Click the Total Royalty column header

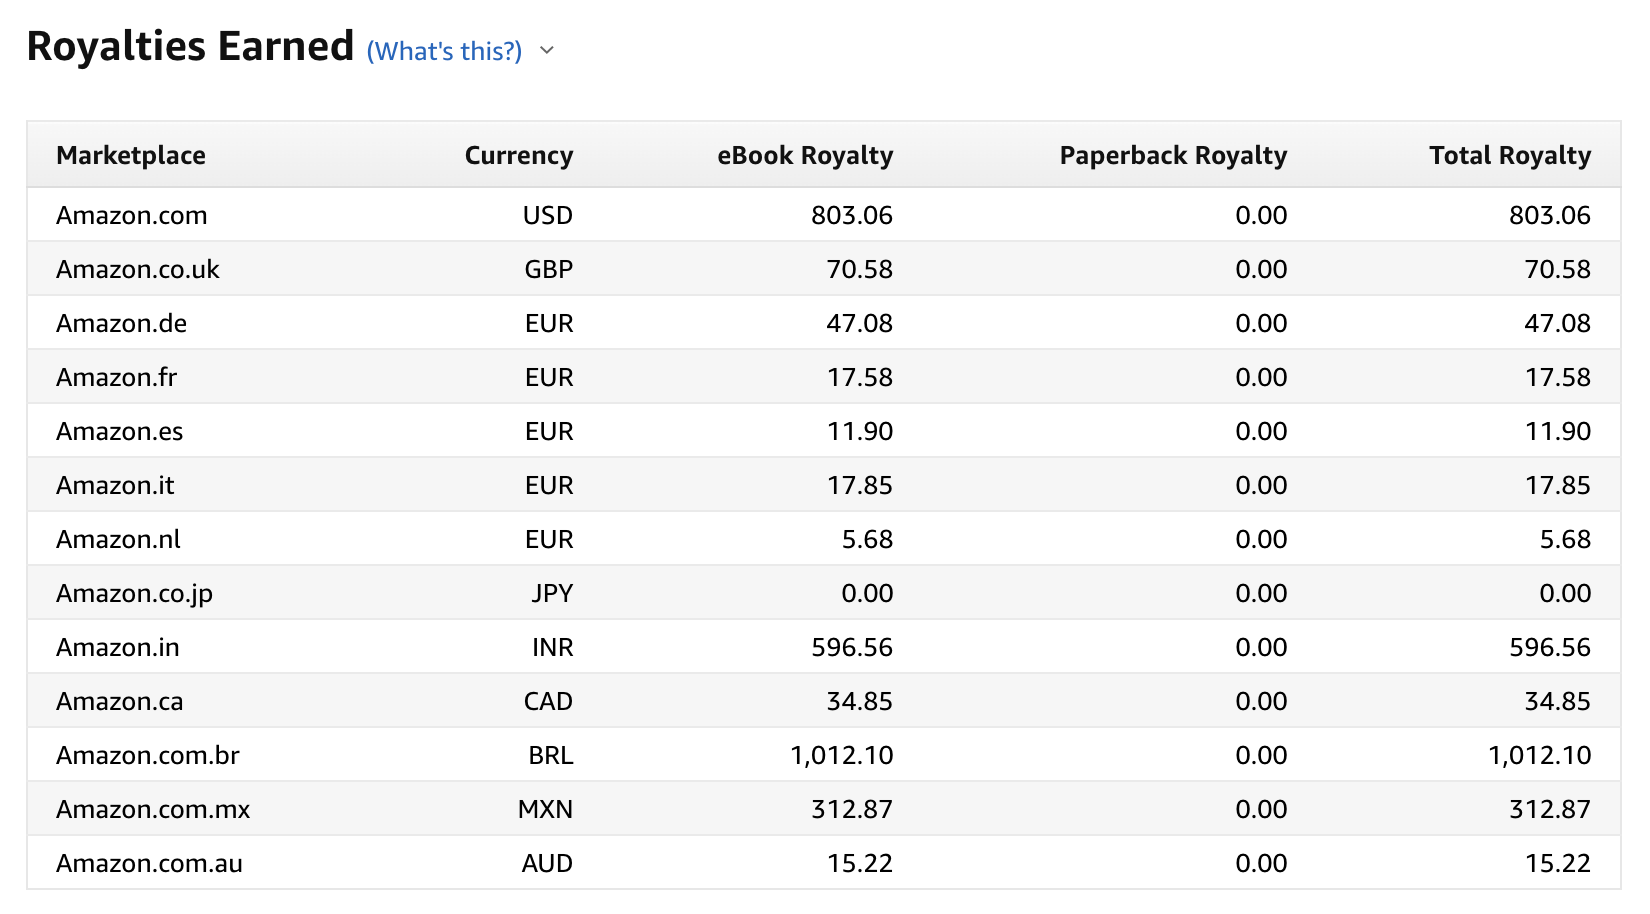pos(1509,155)
